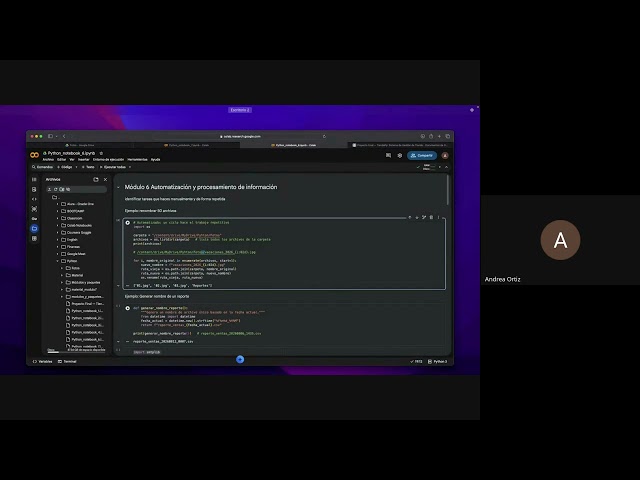This screenshot has width=640, height=480.
Task: Toggle the Safari sidebar
Action: pyautogui.click(x=51, y=136)
